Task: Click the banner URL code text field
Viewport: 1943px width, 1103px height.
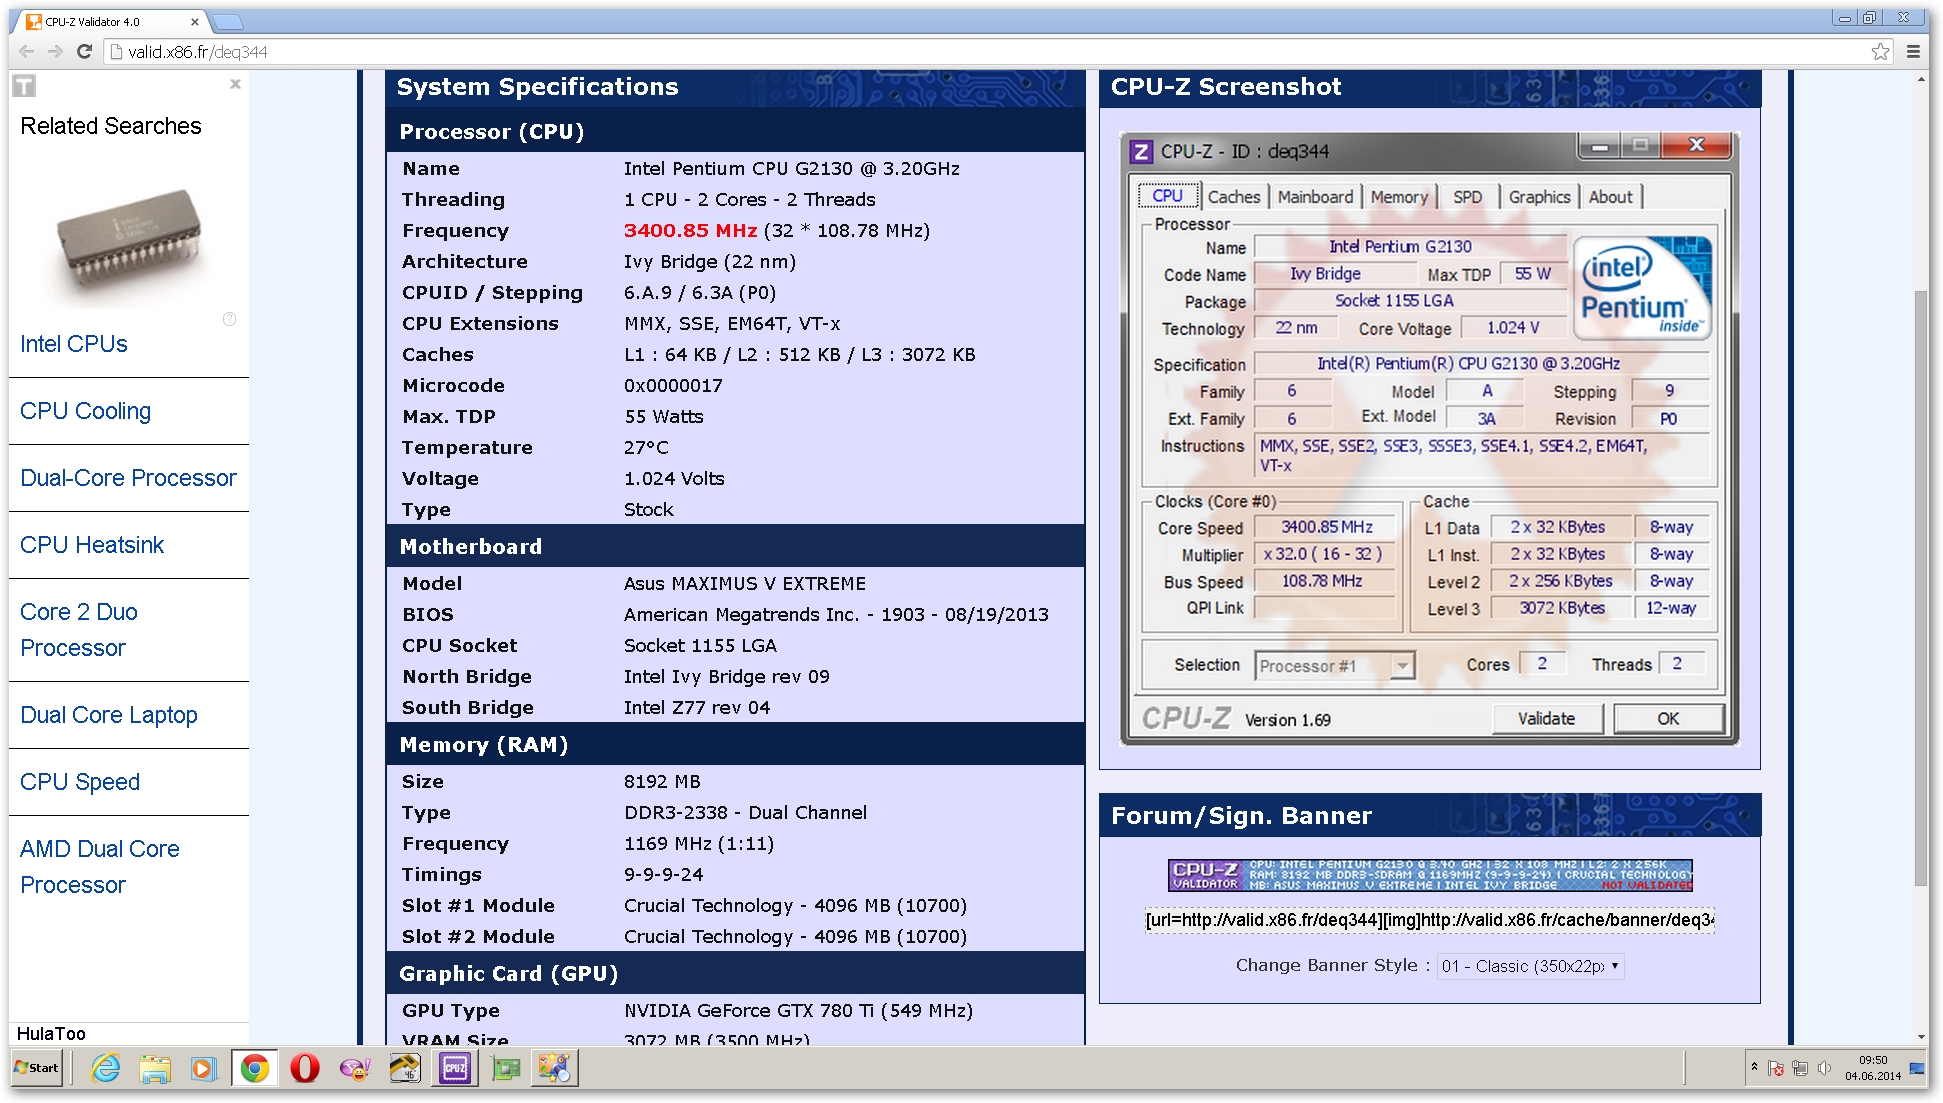Action: coord(1429,920)
